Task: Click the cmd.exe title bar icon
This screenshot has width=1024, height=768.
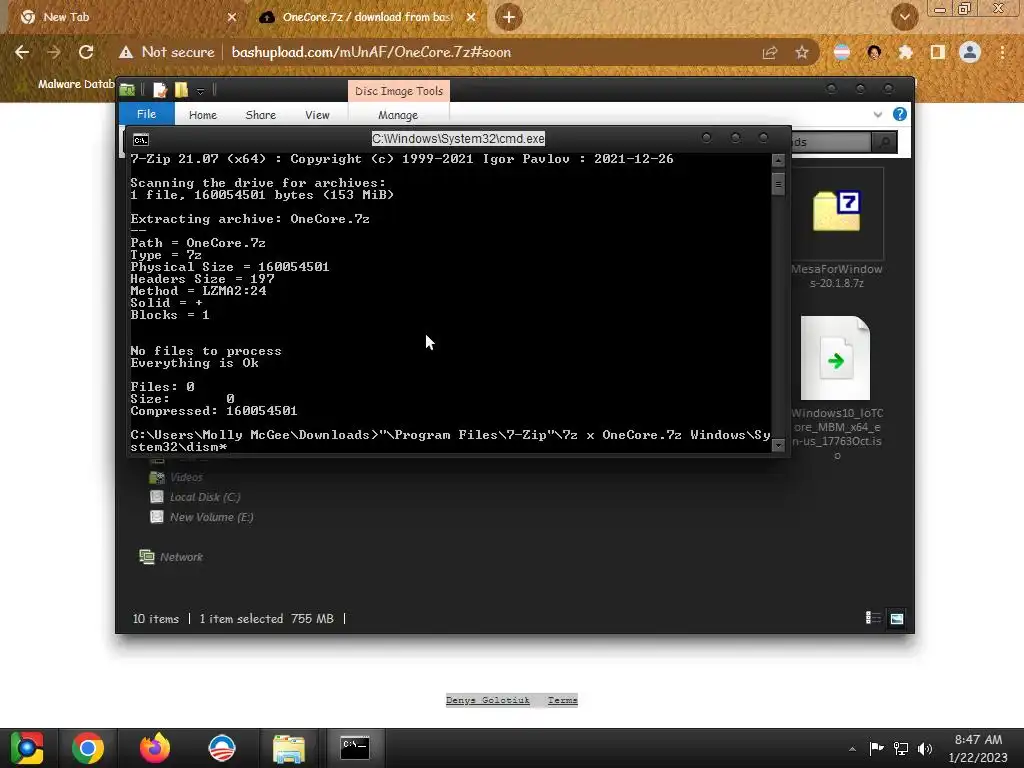Action: point(140,139)
